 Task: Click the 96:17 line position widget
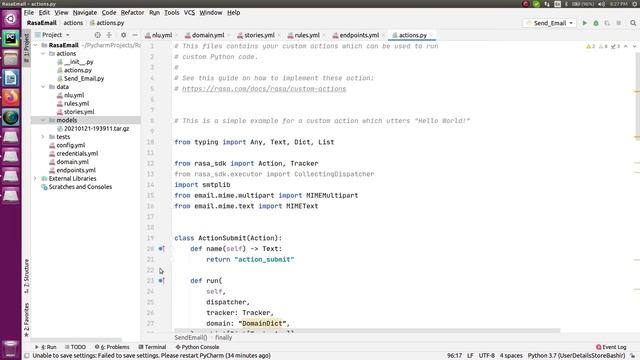(454, 356)
